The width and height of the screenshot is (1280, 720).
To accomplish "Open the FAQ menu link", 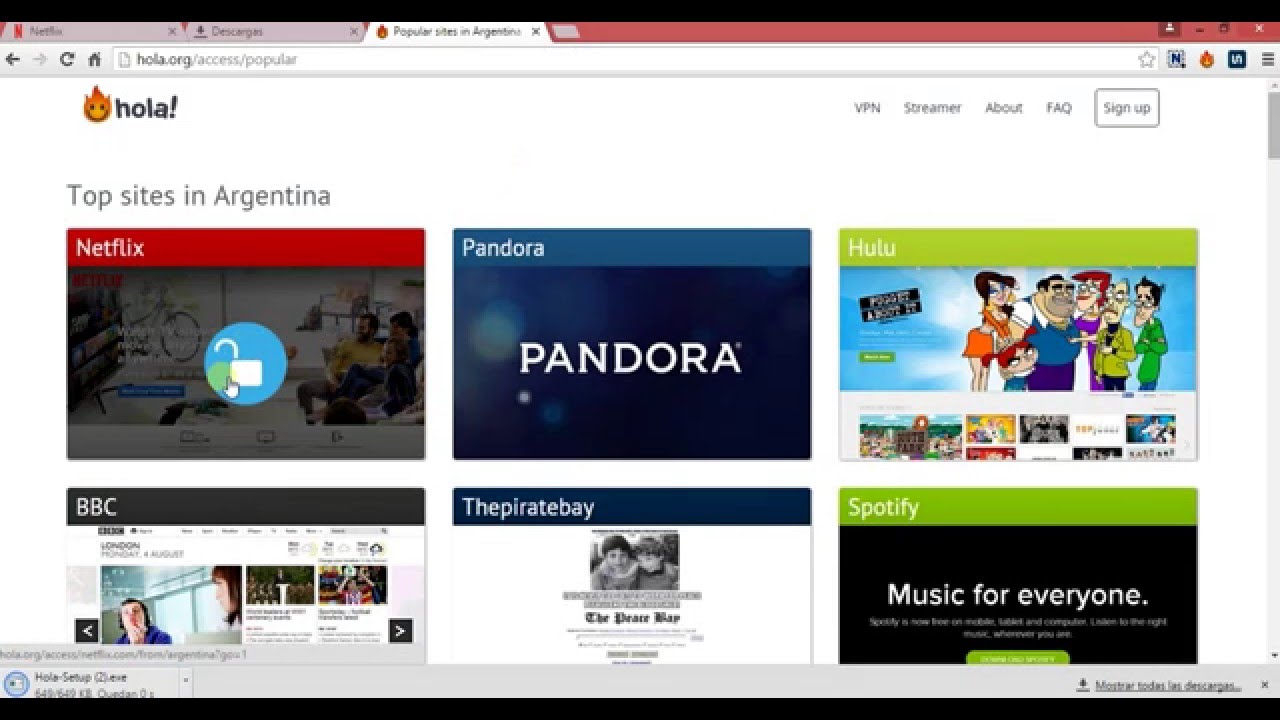I will coord(1059,108).
